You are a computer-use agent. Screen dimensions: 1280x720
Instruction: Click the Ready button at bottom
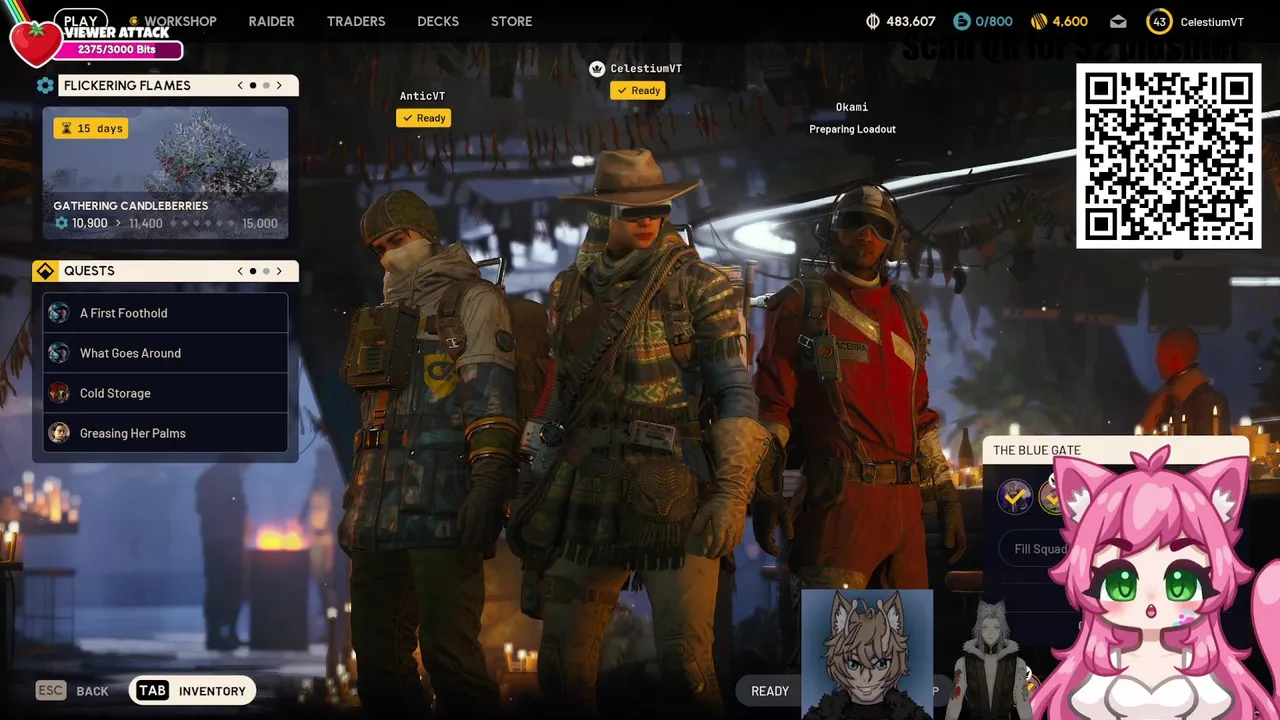tap(770, 691)
